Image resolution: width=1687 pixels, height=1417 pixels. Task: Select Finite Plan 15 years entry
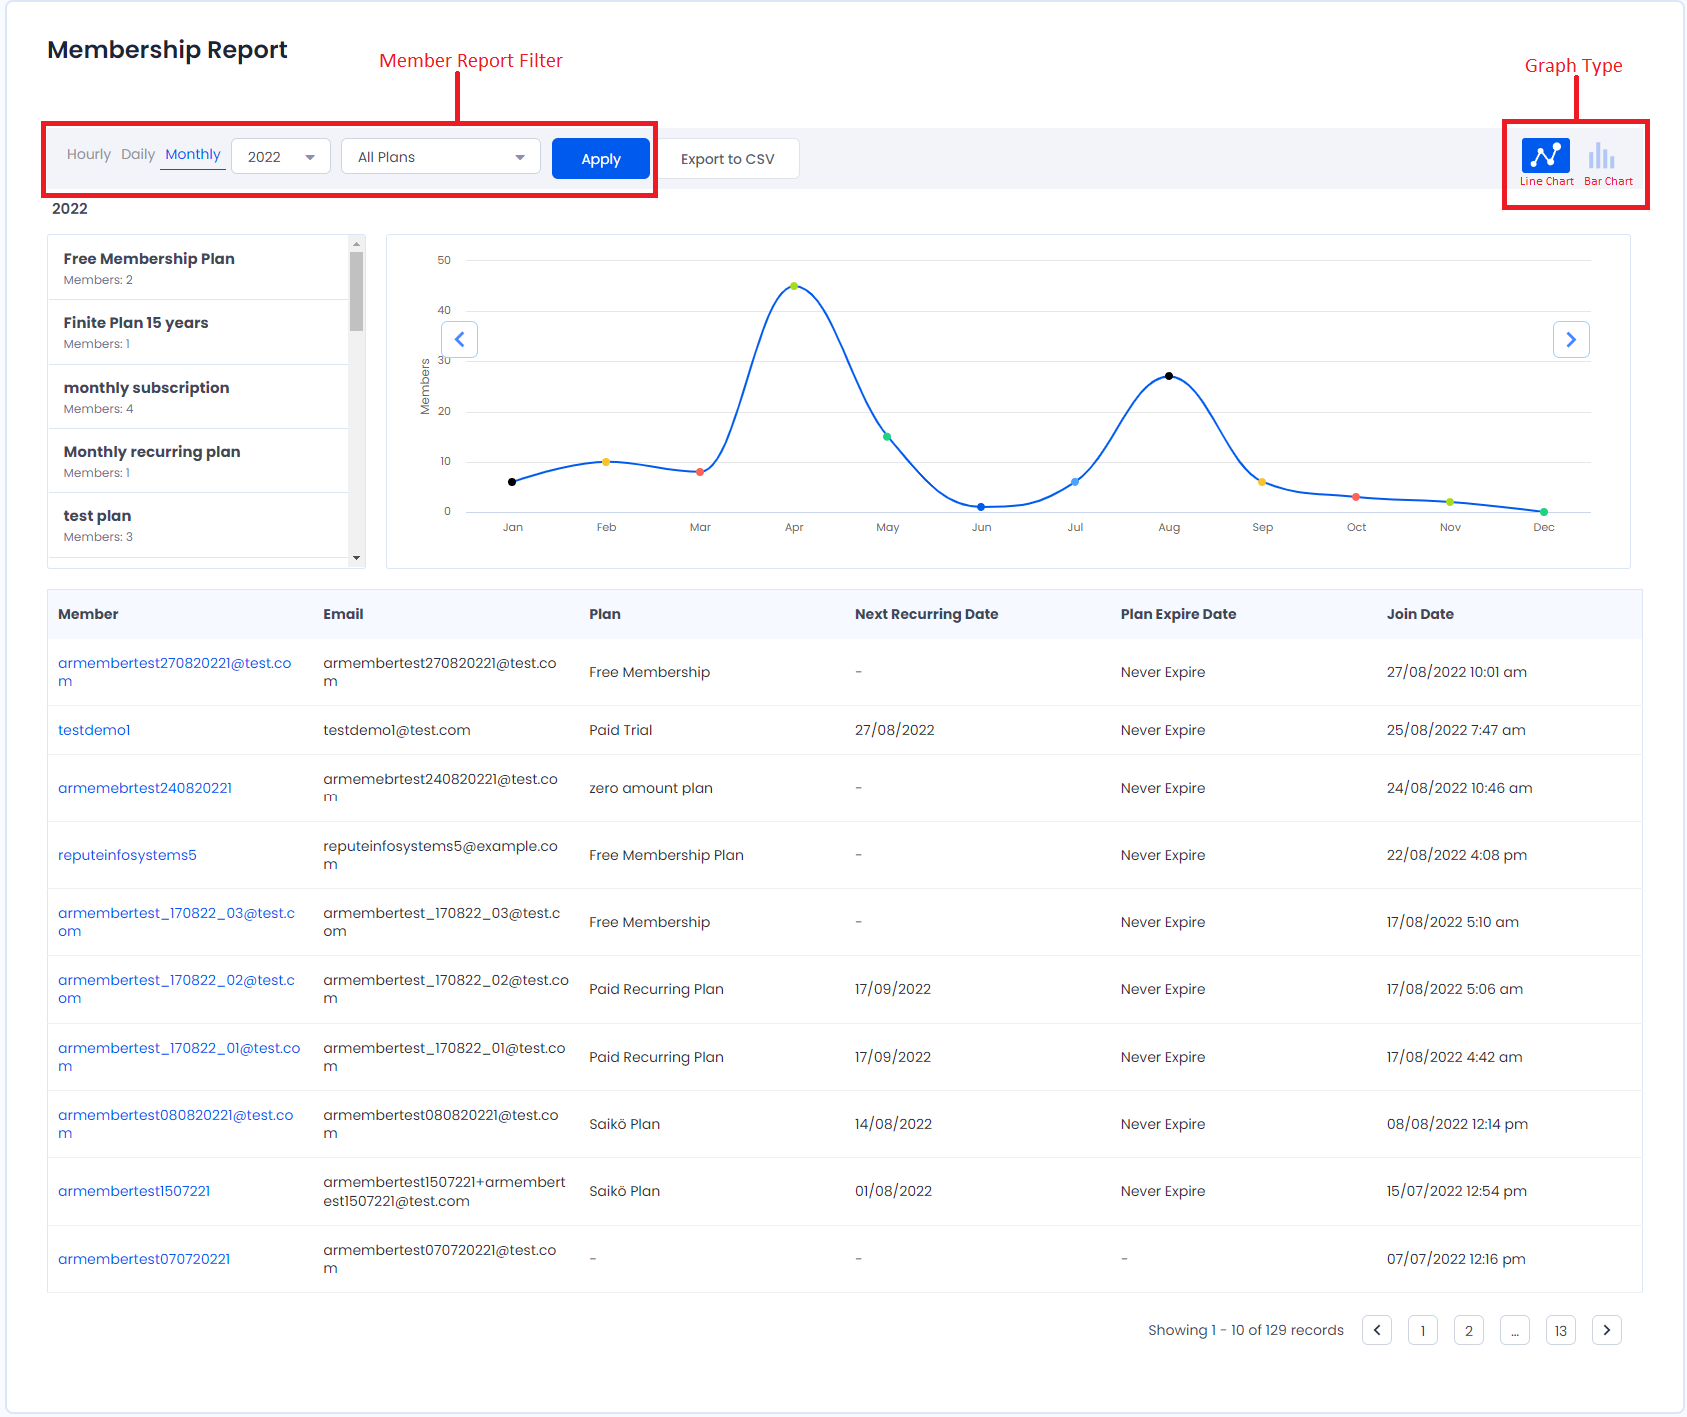(198, 332)
